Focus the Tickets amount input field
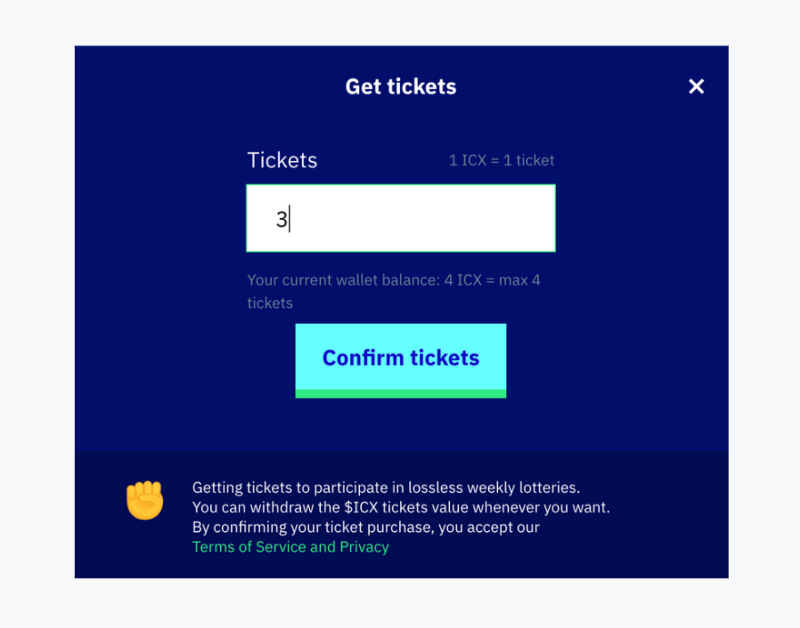Viewport: 800px width, 628px height. [x=401, y=218]
